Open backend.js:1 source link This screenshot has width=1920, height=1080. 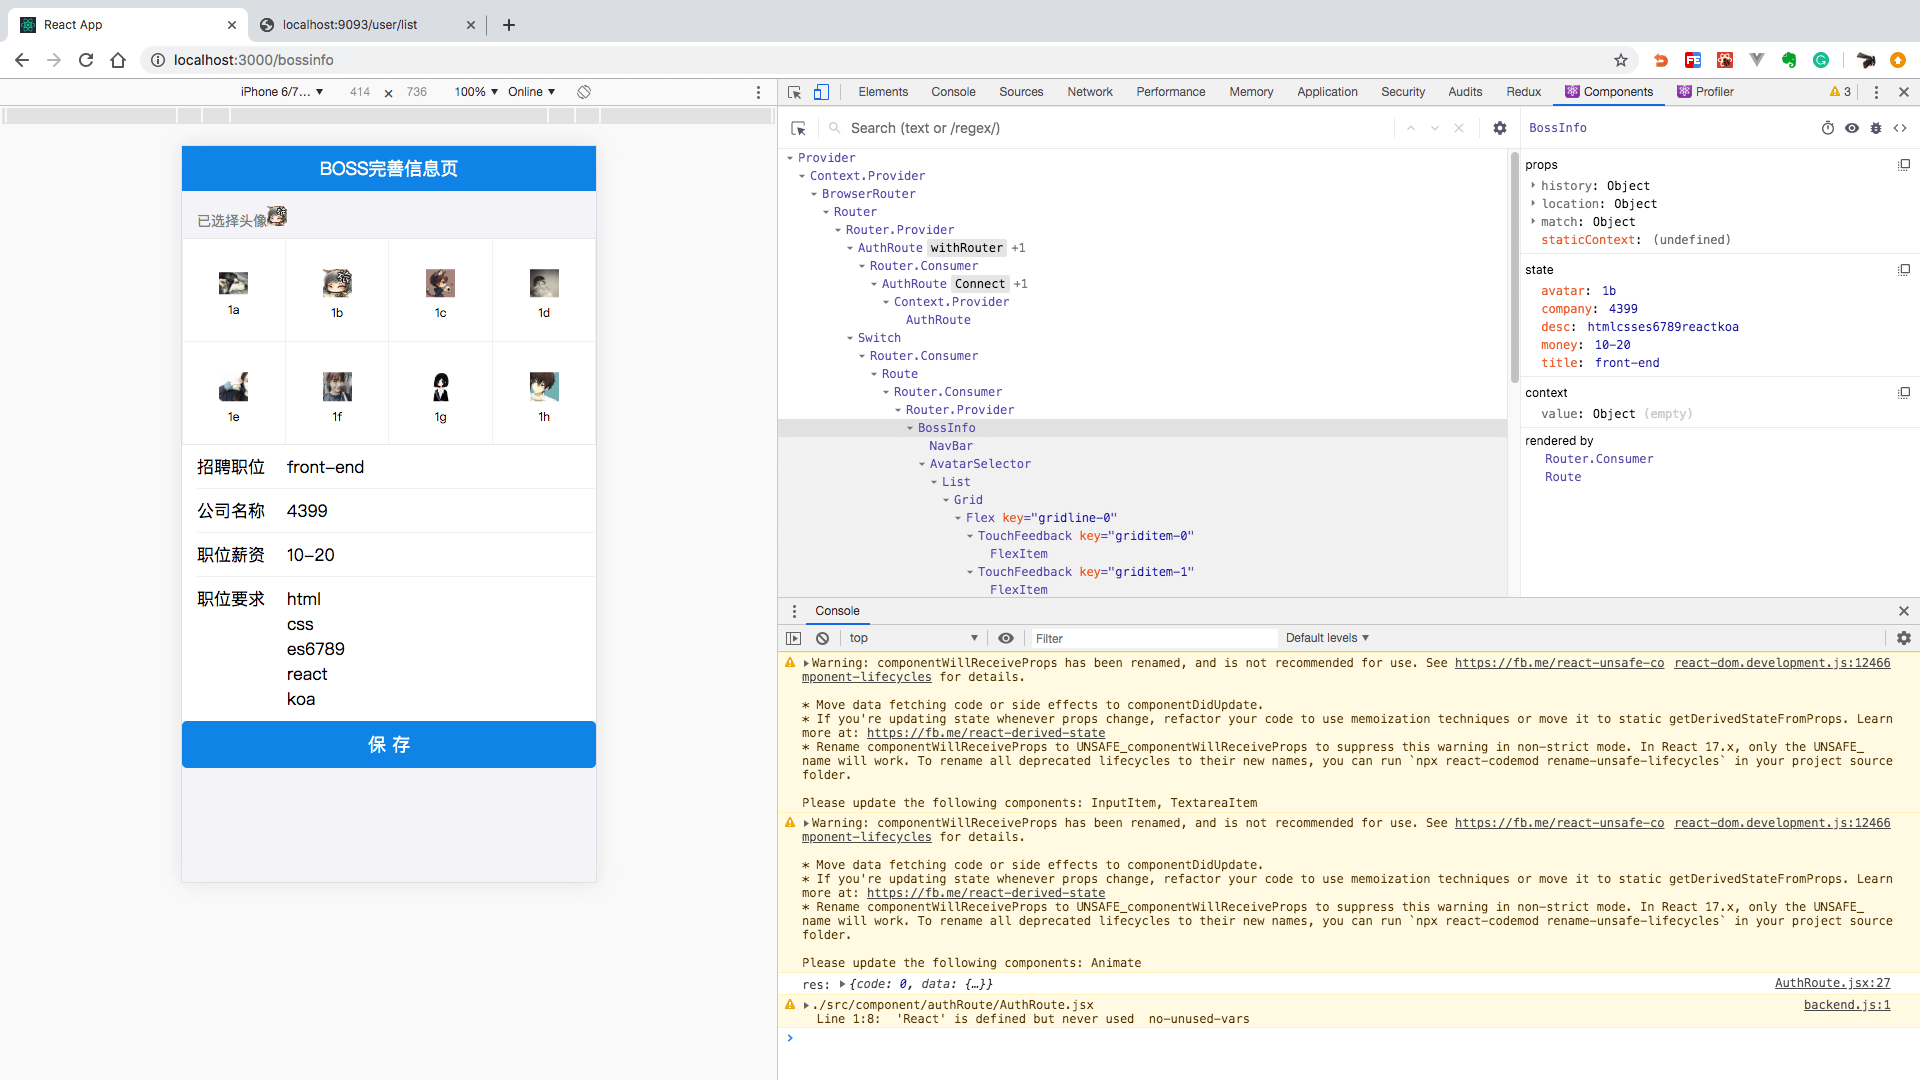1846,1005
